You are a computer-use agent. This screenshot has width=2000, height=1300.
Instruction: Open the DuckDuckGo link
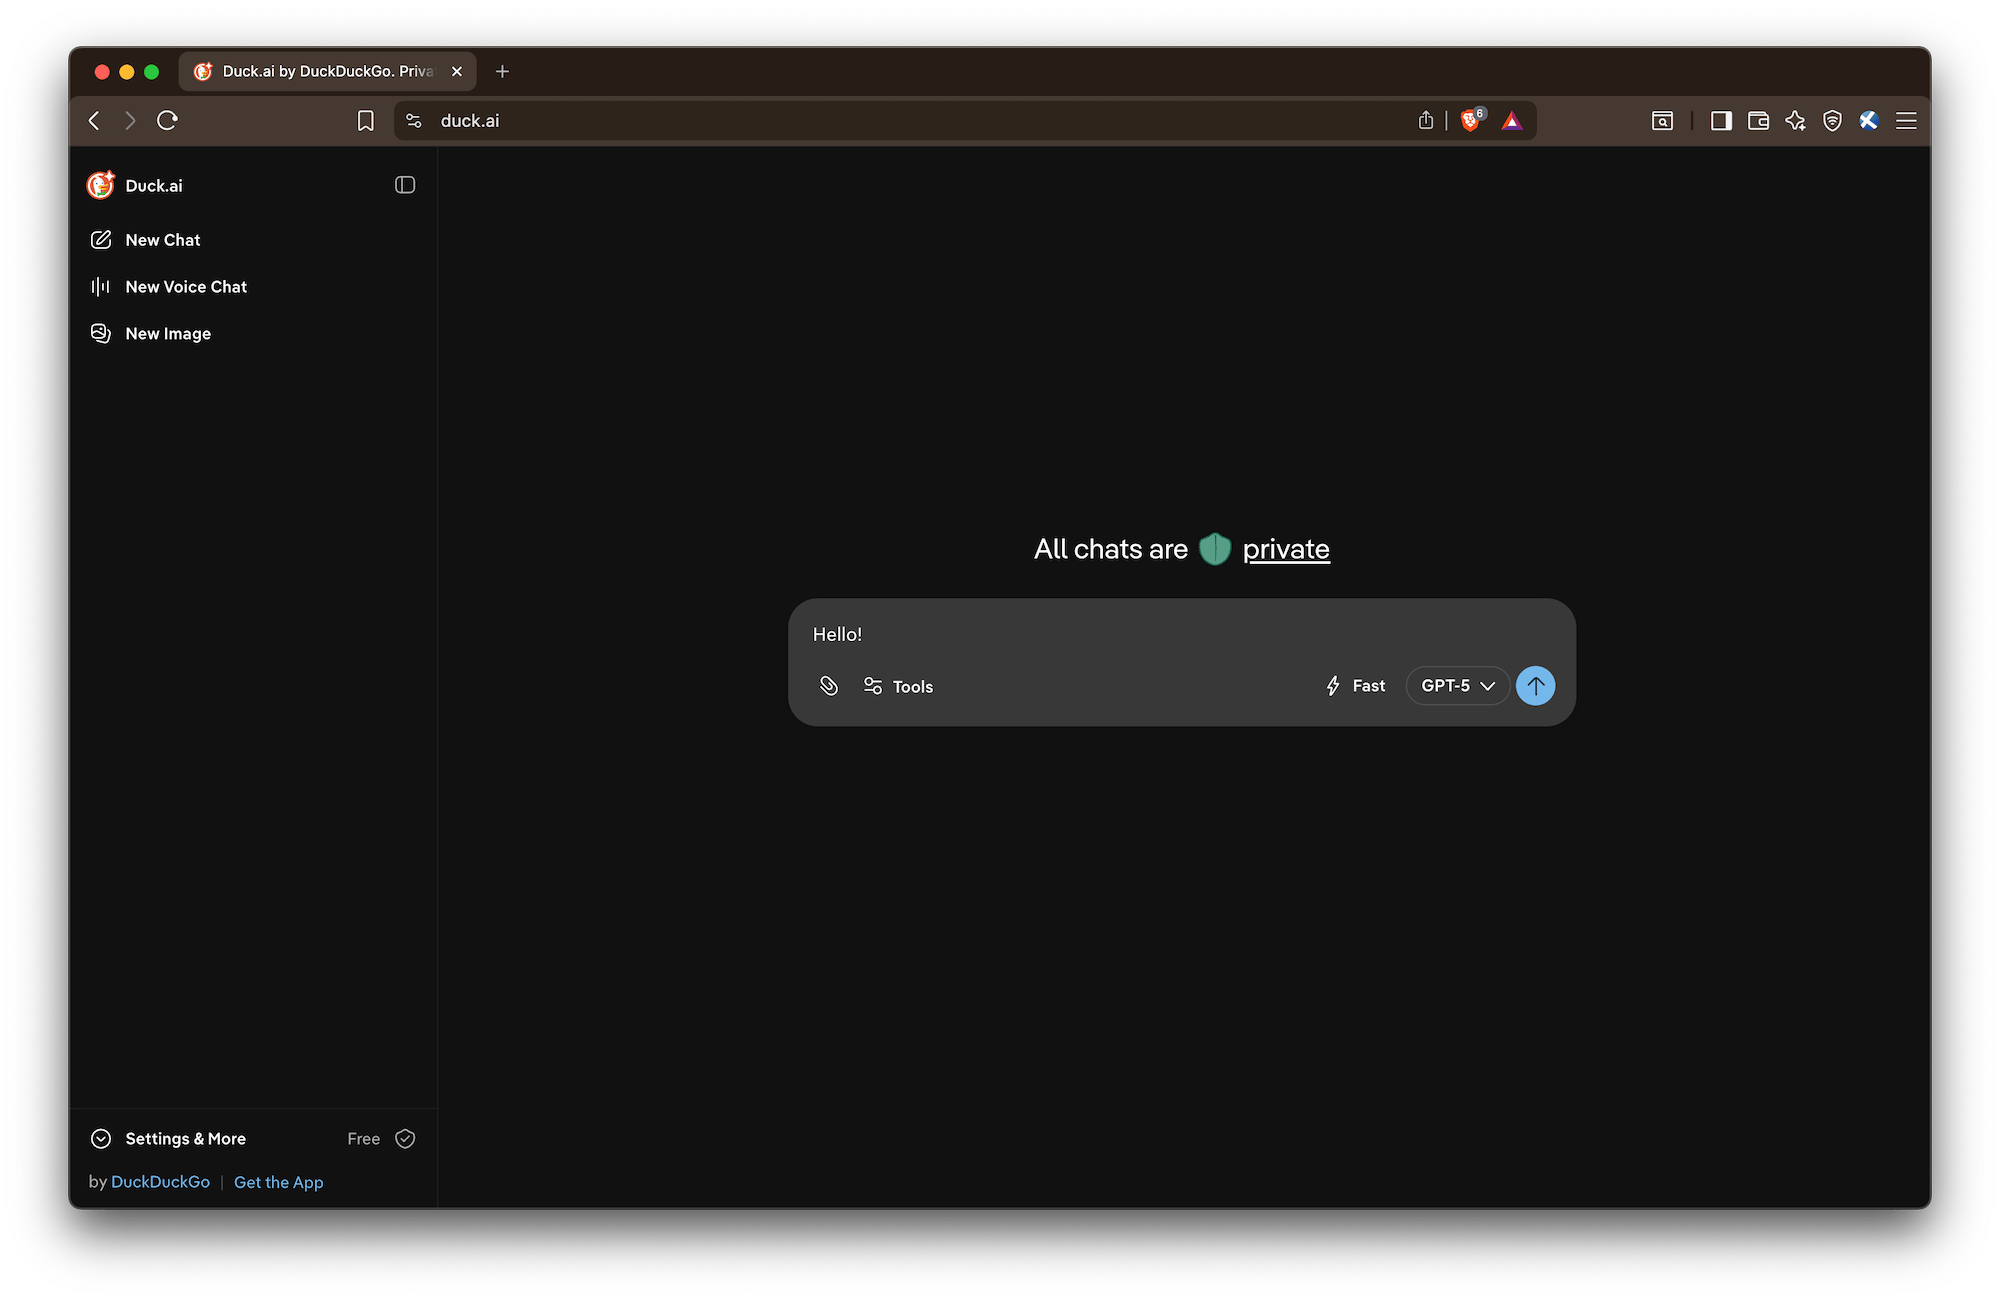click(160, 1182)
